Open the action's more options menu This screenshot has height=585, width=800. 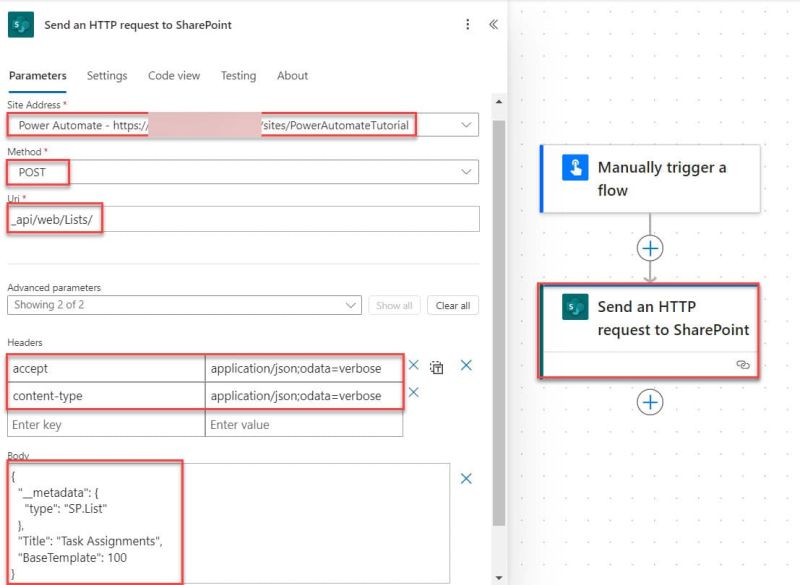coord(467,25)
